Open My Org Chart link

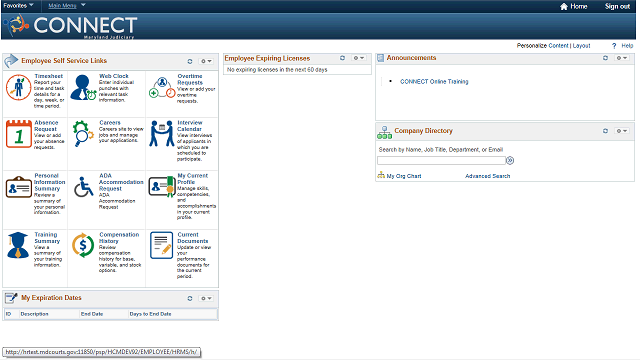pos(404,176)
